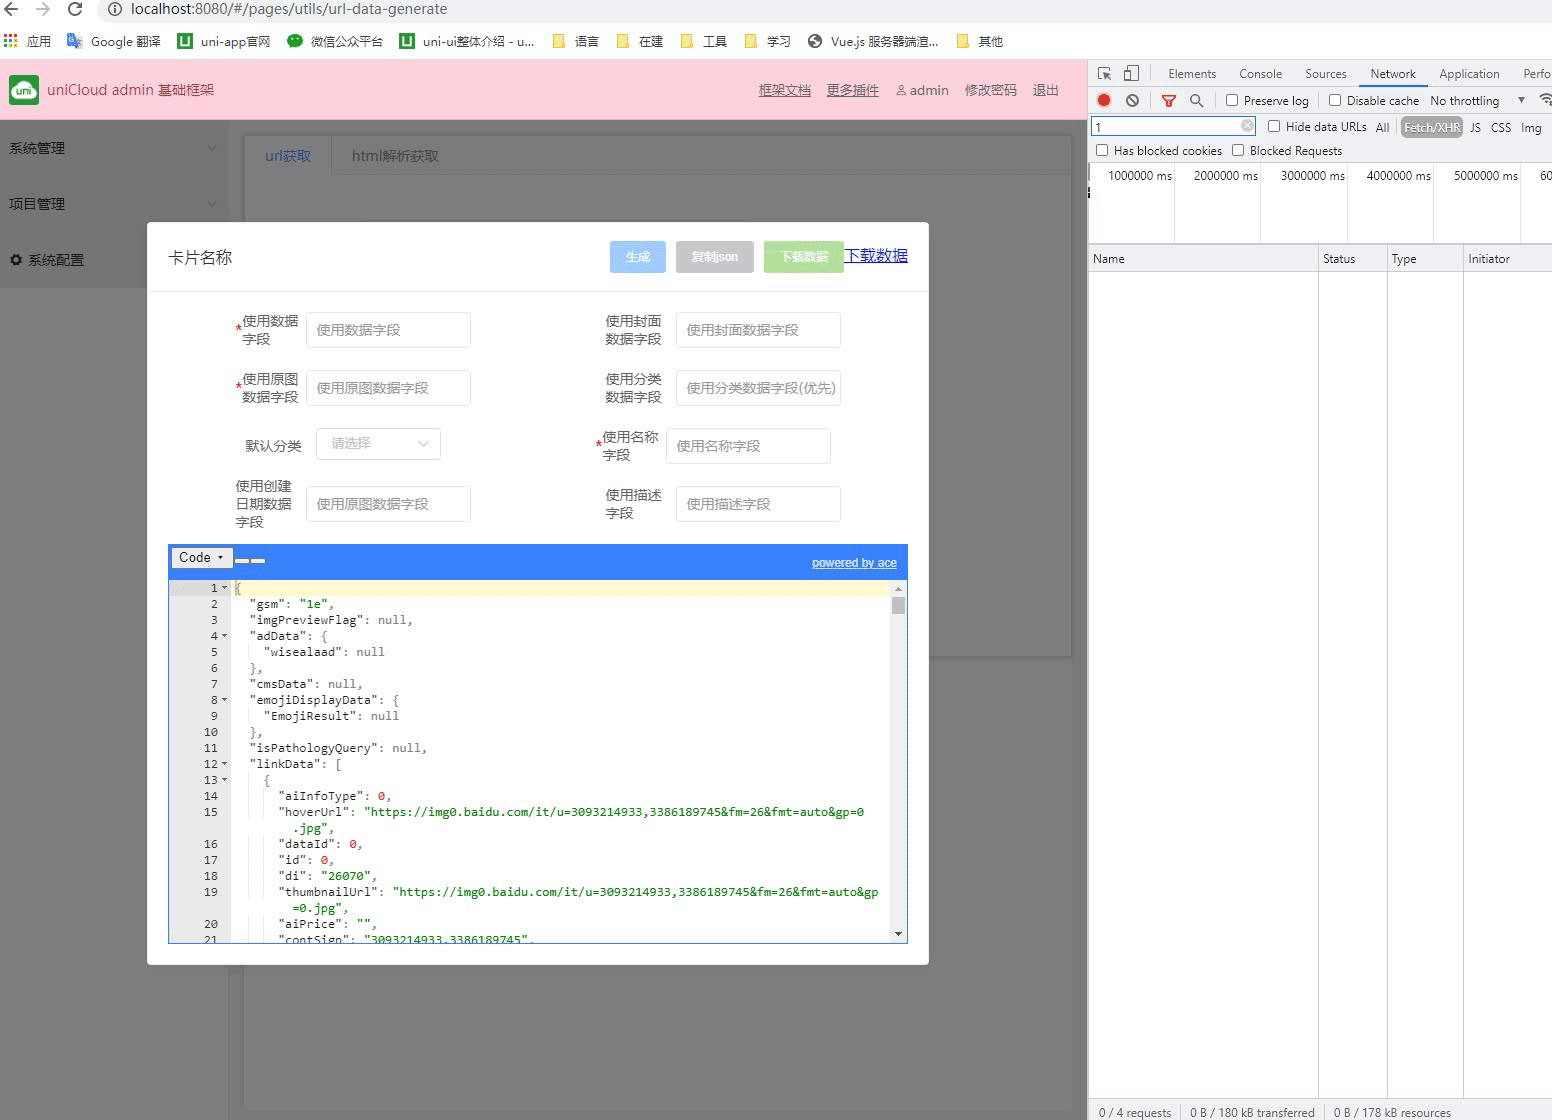
Task: Open the uni-ui整体介绍 bookmark
Action: 466,41
